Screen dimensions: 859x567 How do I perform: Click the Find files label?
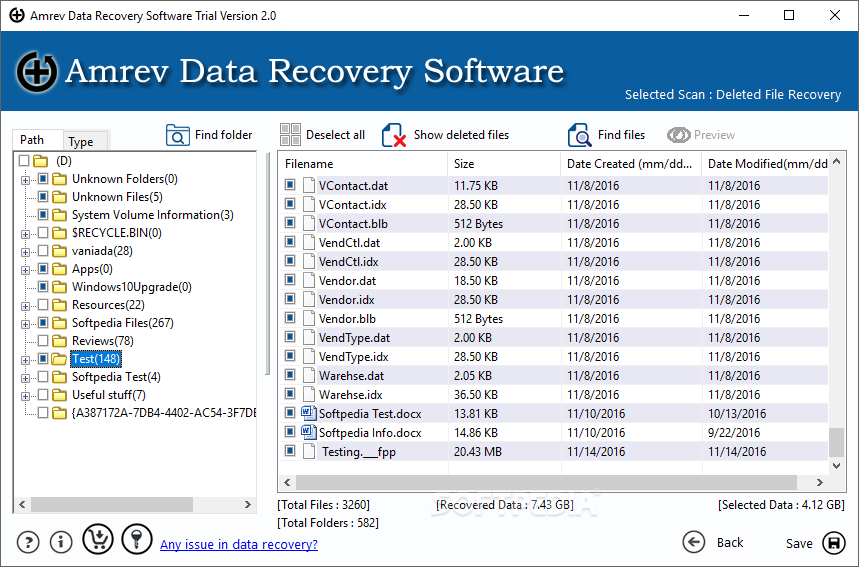coord(621,135)
